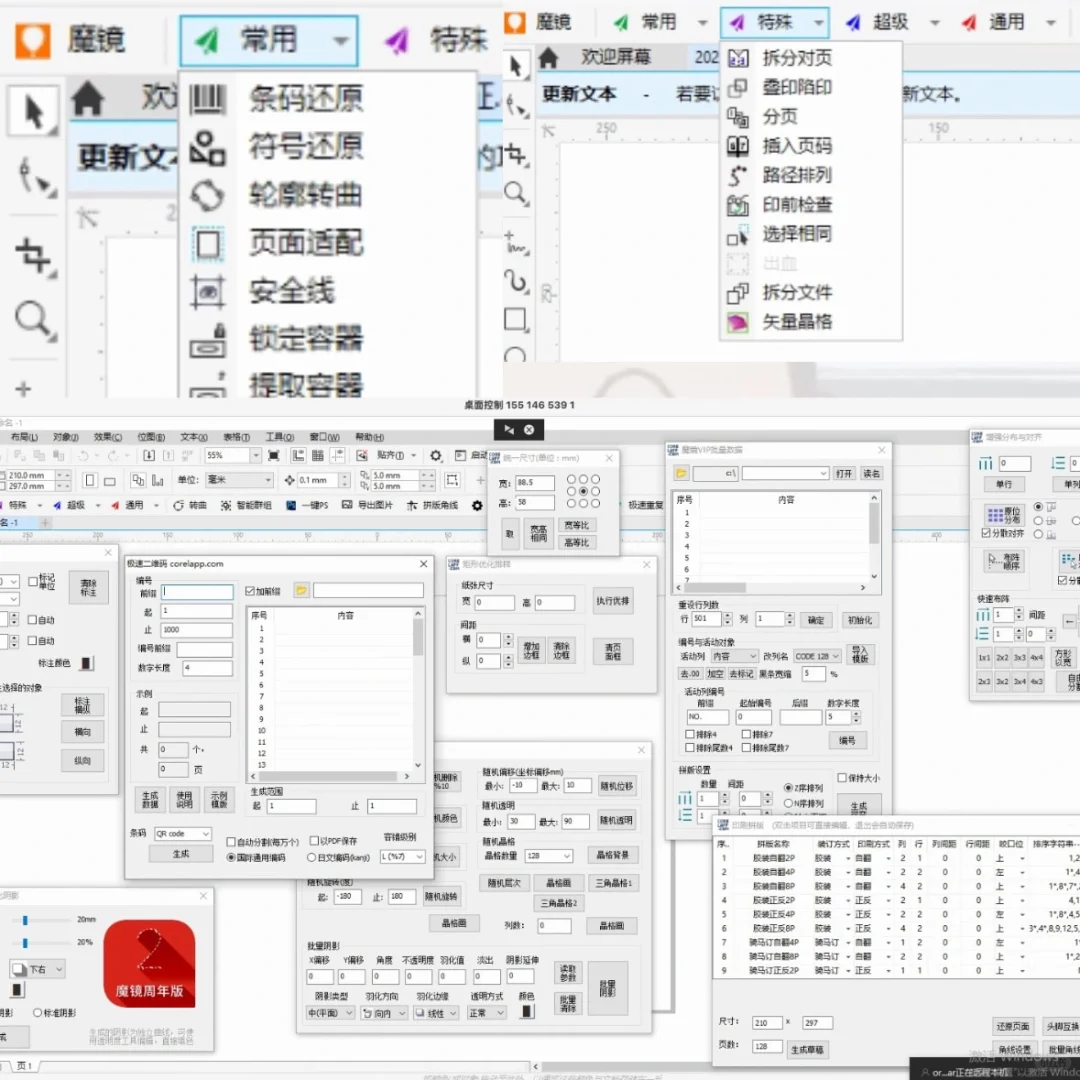Open the 55% zoom level dropdown
Screen dimensions: 1080x1080
pos(256,455)
